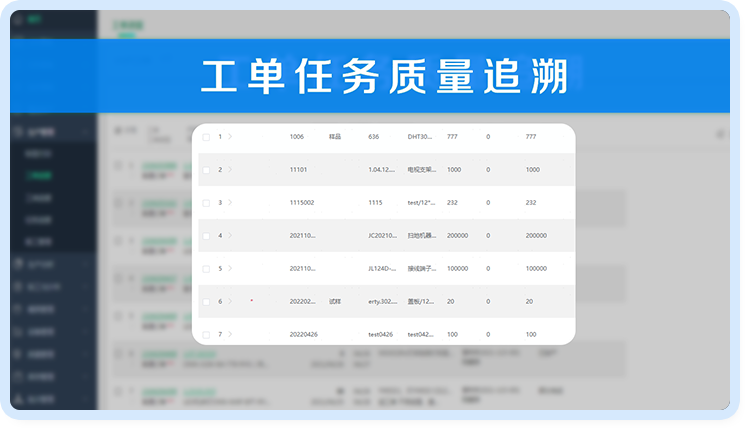This screenshot has height=428, width=745.
Task: Select the 1115002 order number cell
Action: 302,203
